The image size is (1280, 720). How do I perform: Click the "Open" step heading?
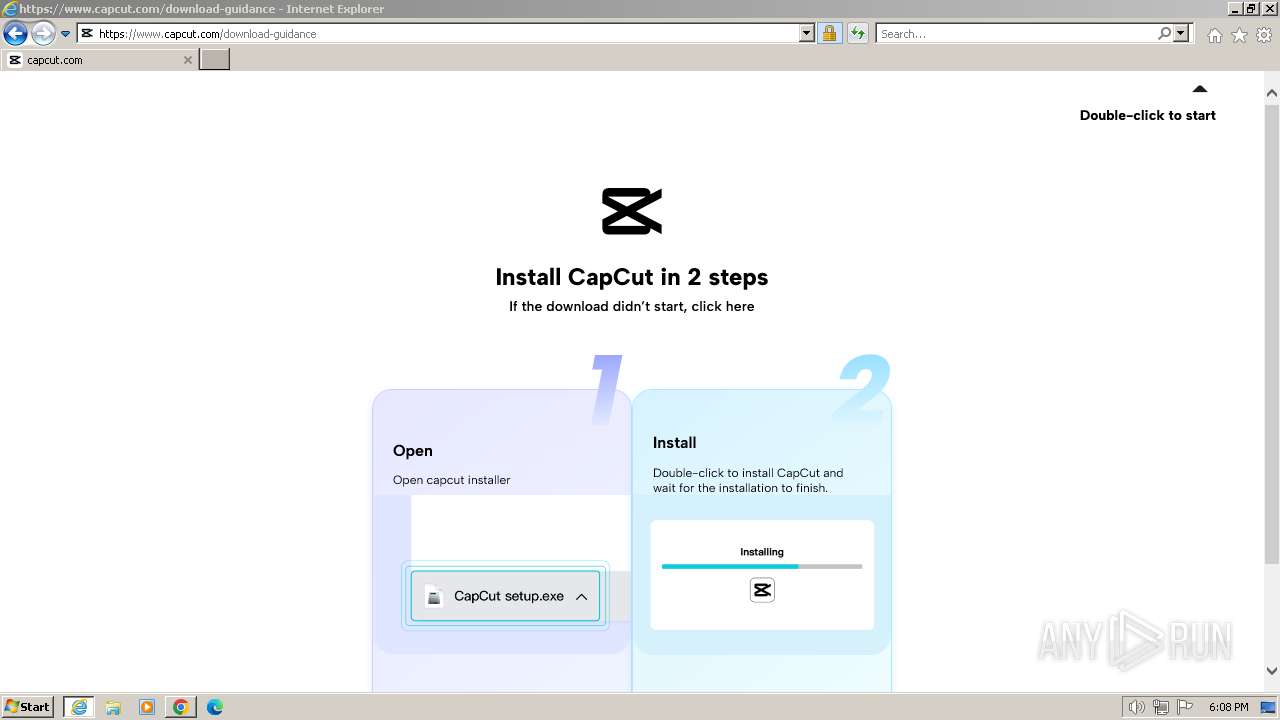pyautogui.click(x=413, y=451)
